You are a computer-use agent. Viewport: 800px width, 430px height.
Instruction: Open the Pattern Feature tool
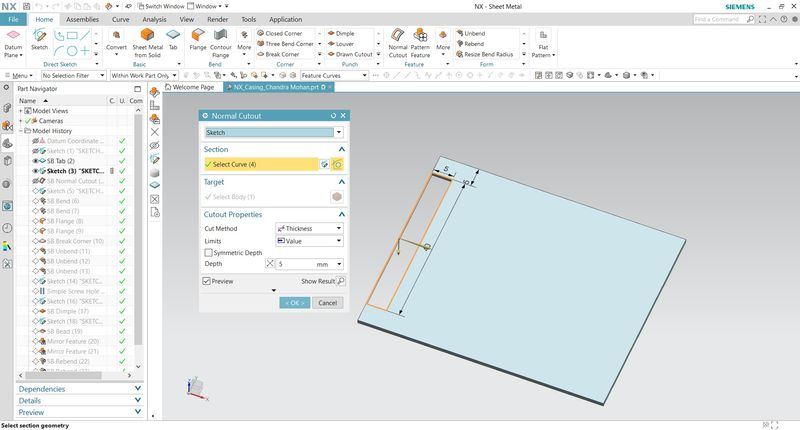420,43
